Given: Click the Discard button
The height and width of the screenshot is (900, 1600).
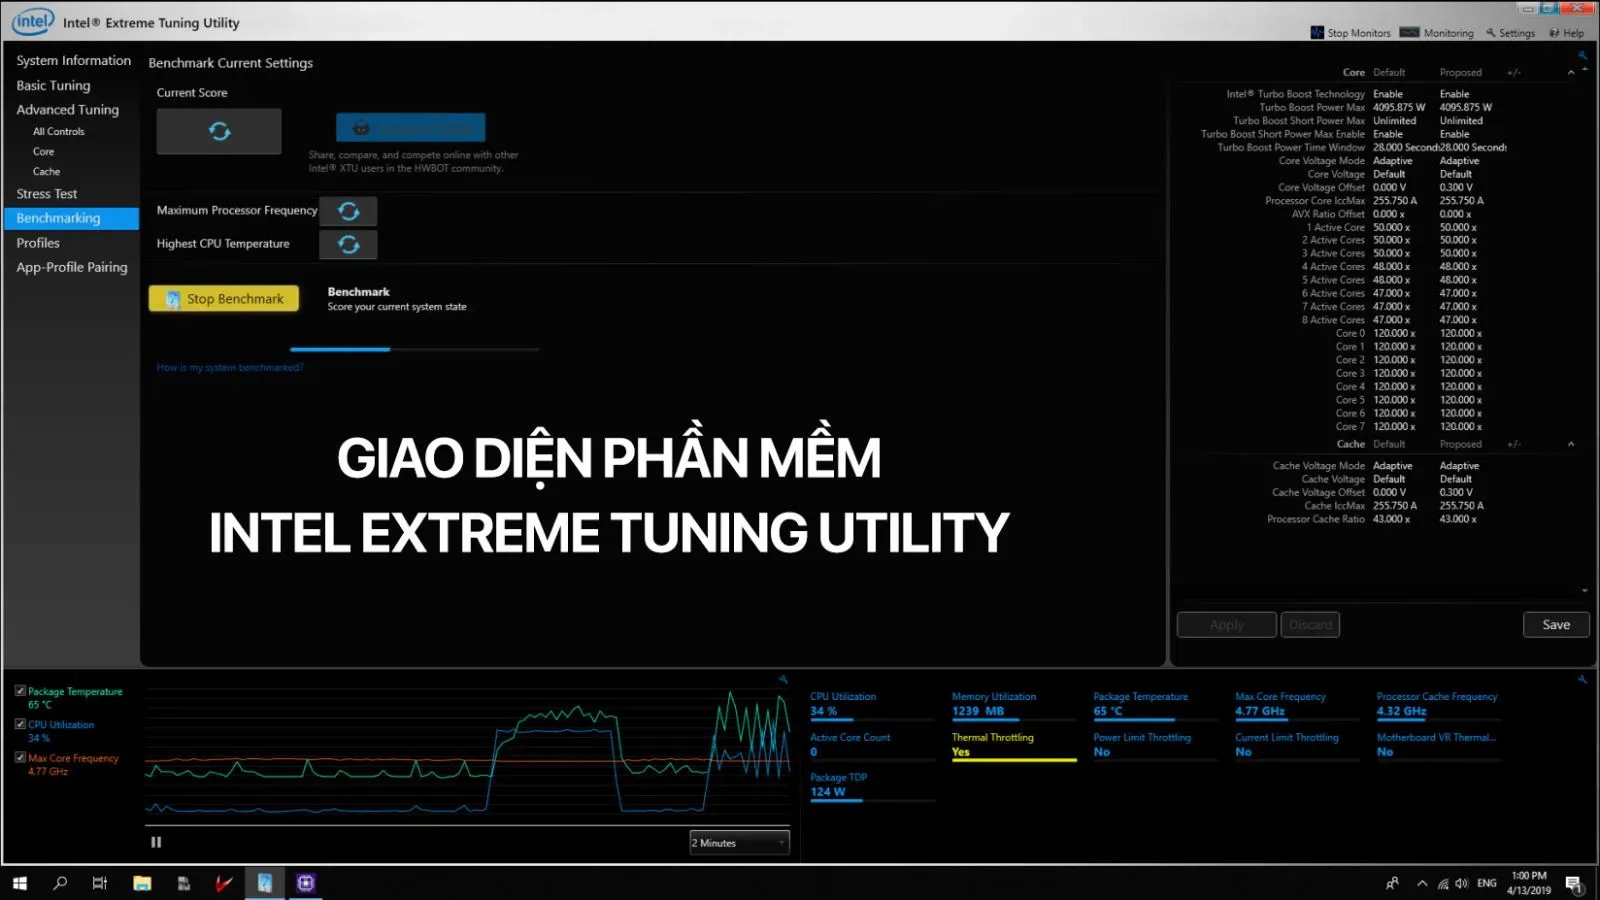Looking at the screenshot, I should coord(1310,625).
